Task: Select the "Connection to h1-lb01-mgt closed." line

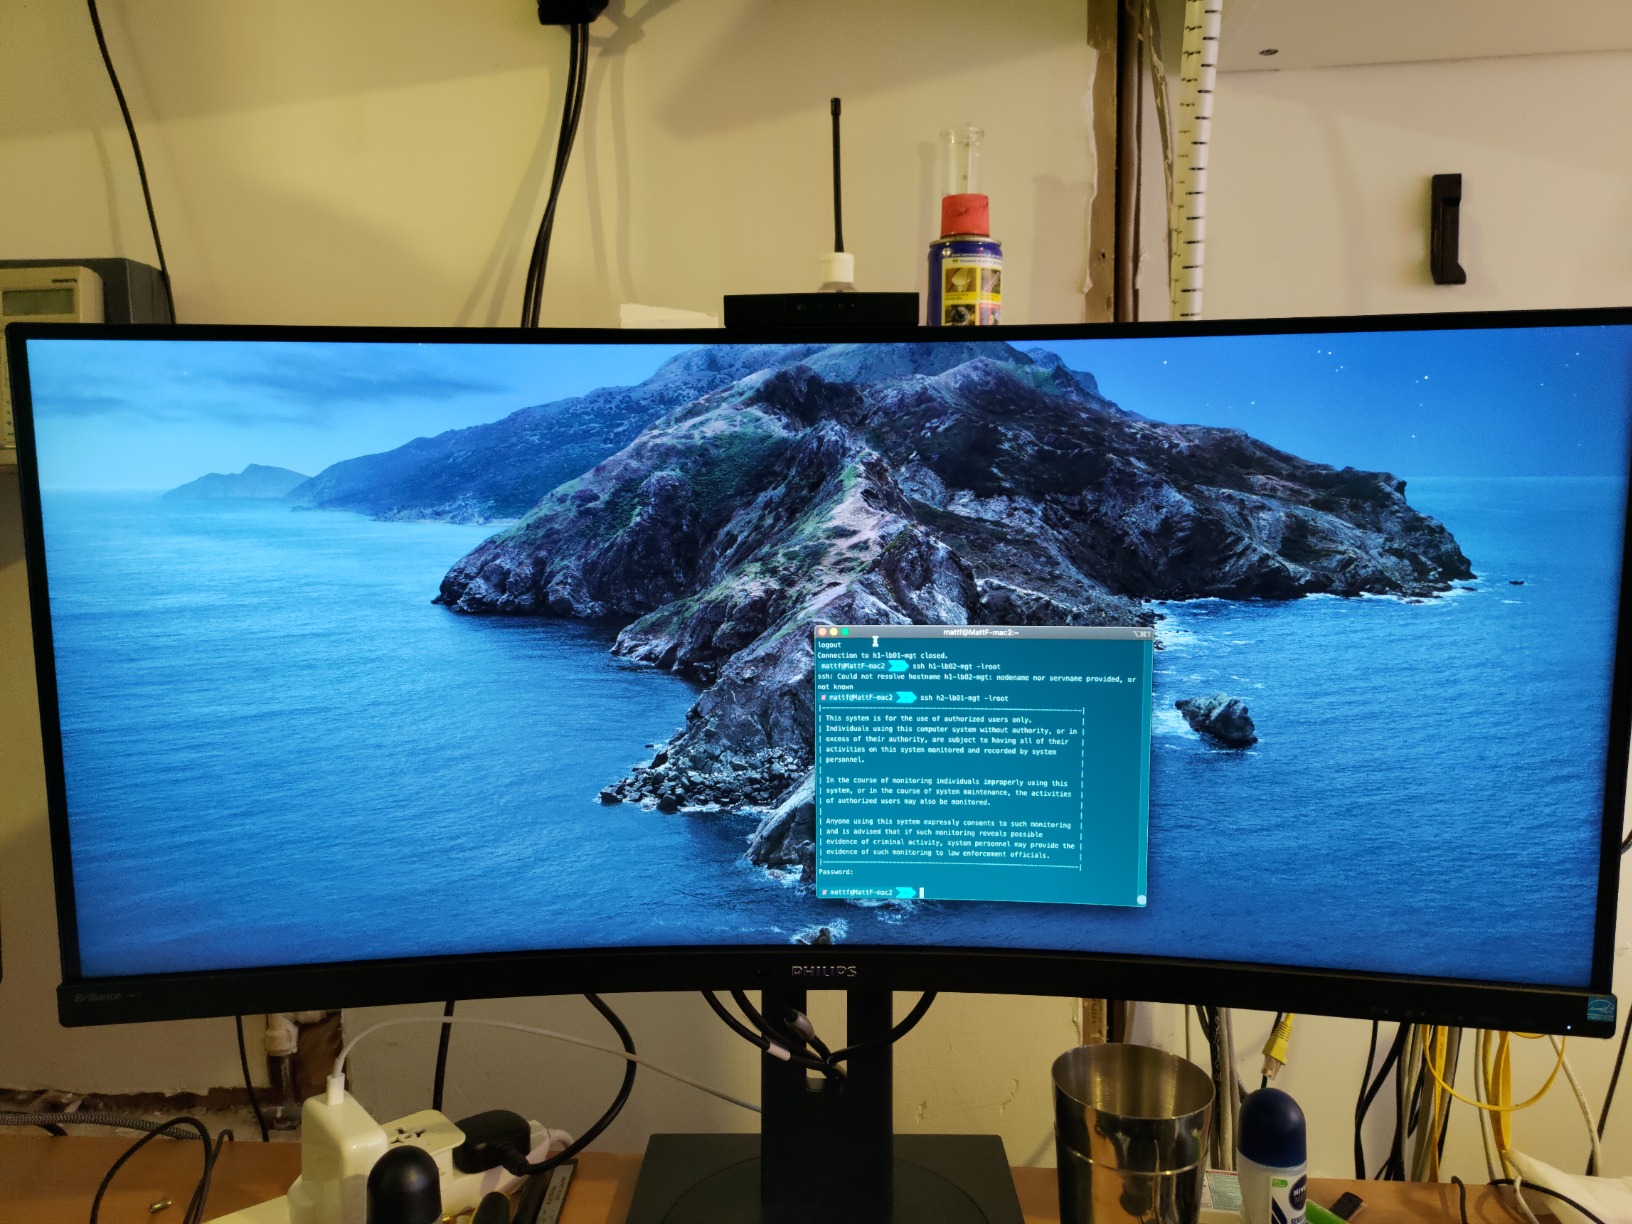Action: [882, 656]
